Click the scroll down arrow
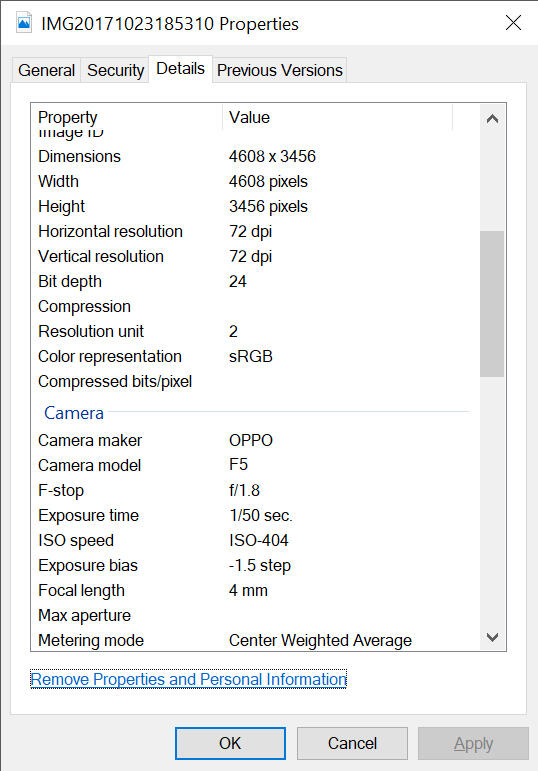 (492, 637)
